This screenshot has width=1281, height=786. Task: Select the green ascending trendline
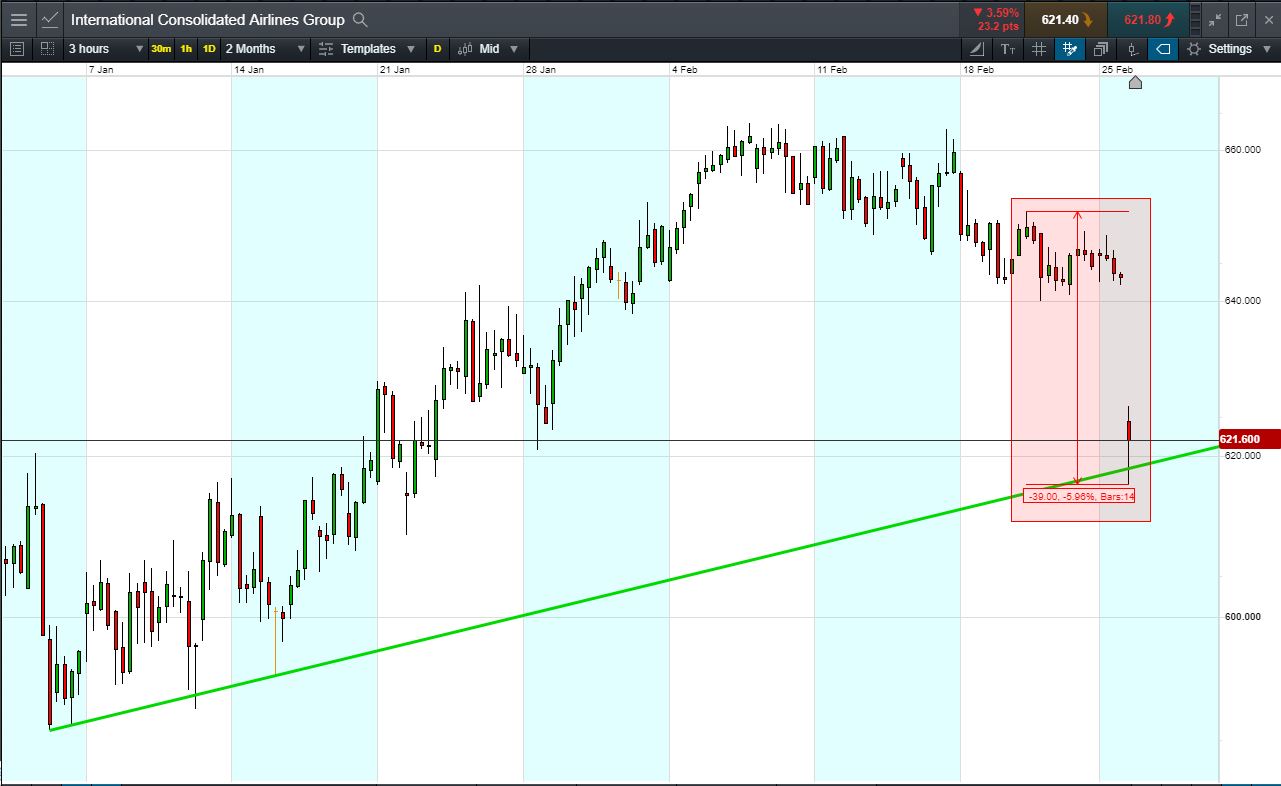pyautogui.click(x=635, y=586)
